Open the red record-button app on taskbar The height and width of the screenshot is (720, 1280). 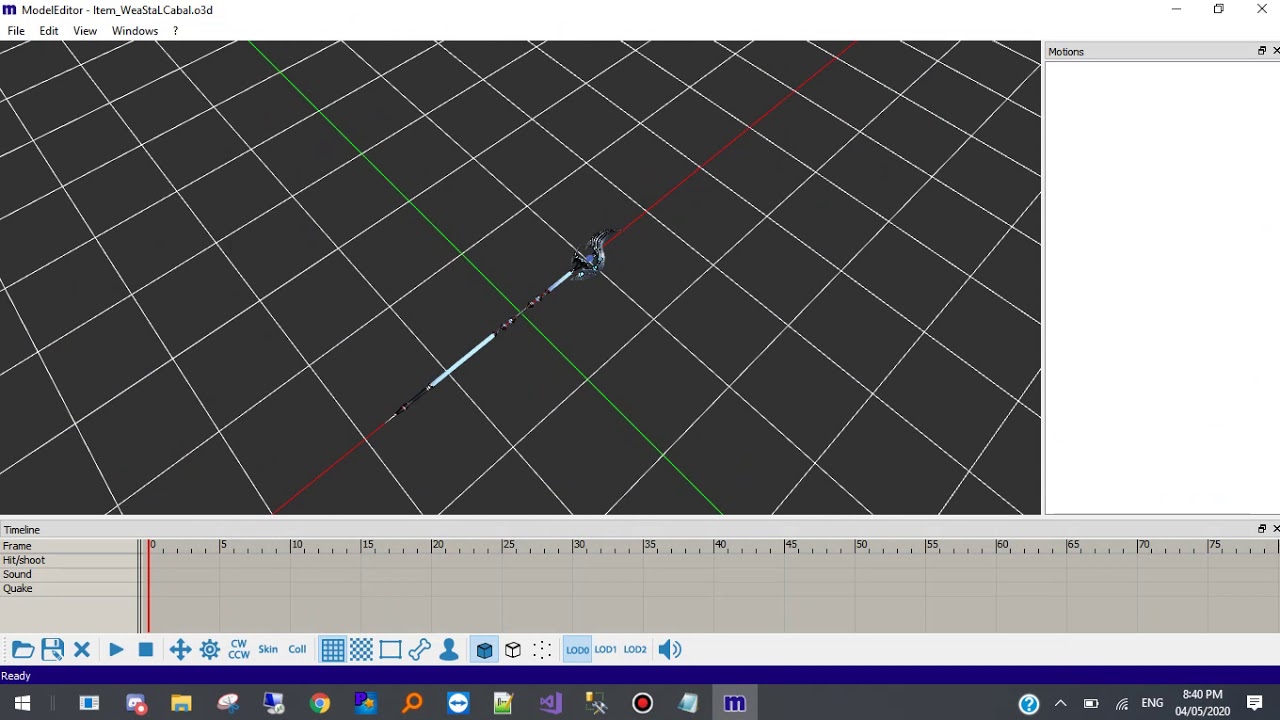coord(642,703)
